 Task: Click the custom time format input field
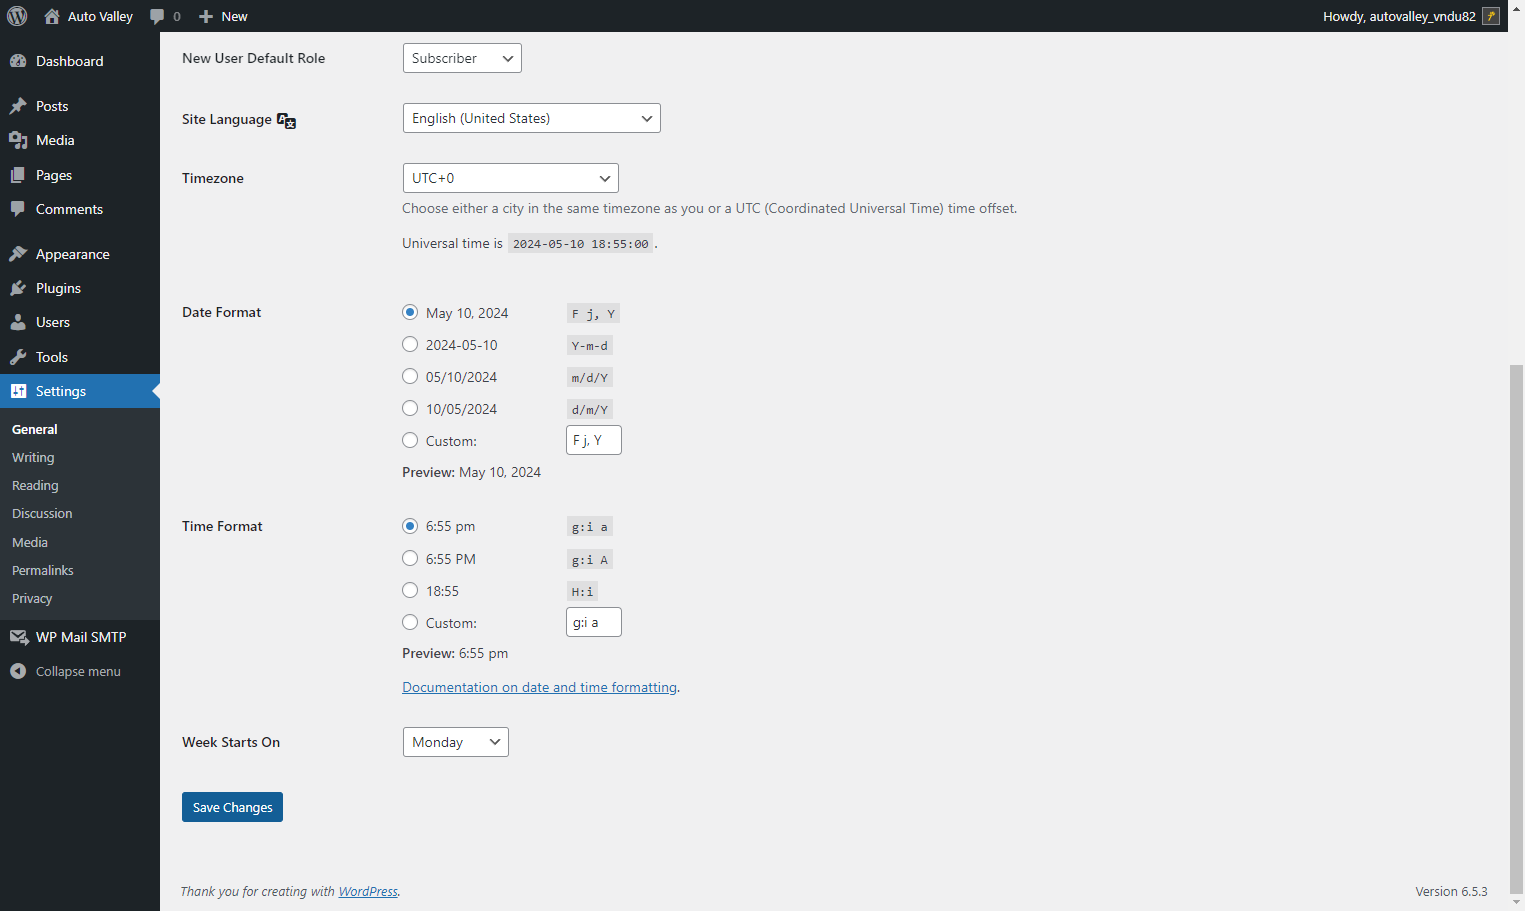[594, 622]
